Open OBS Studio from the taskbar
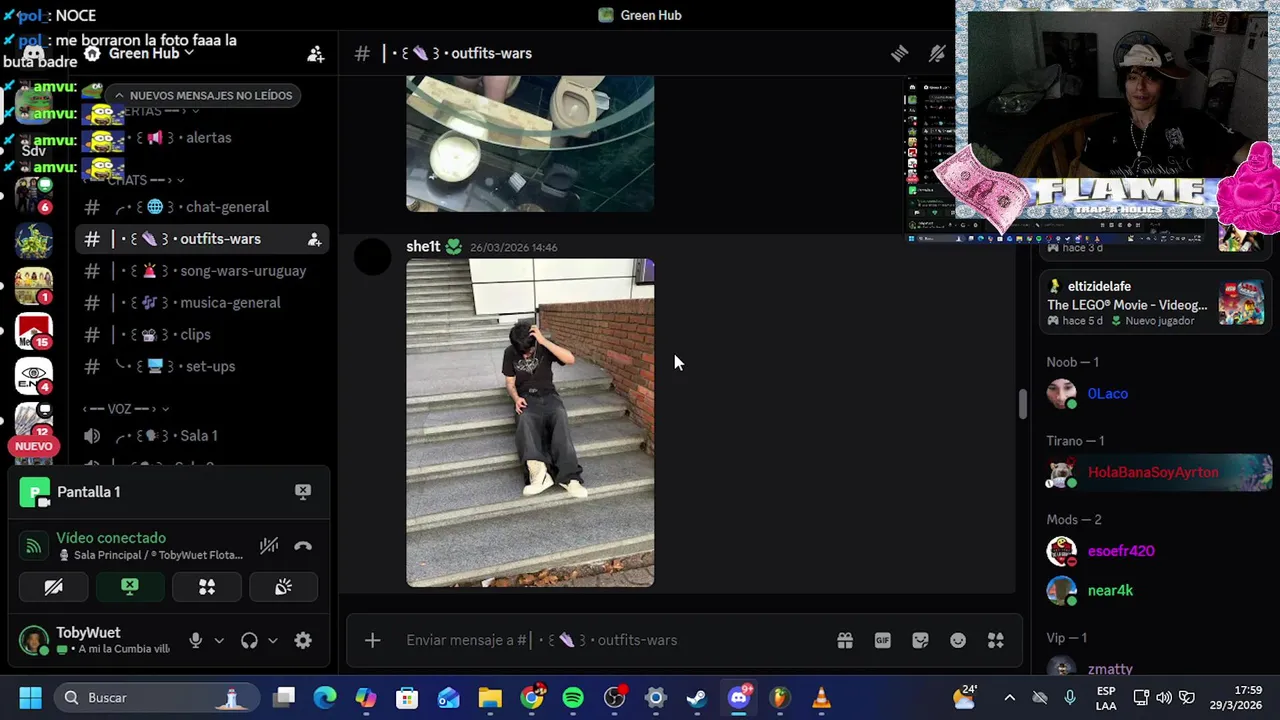This screenshot has height=720, width=1280. [x=614, y=697]
